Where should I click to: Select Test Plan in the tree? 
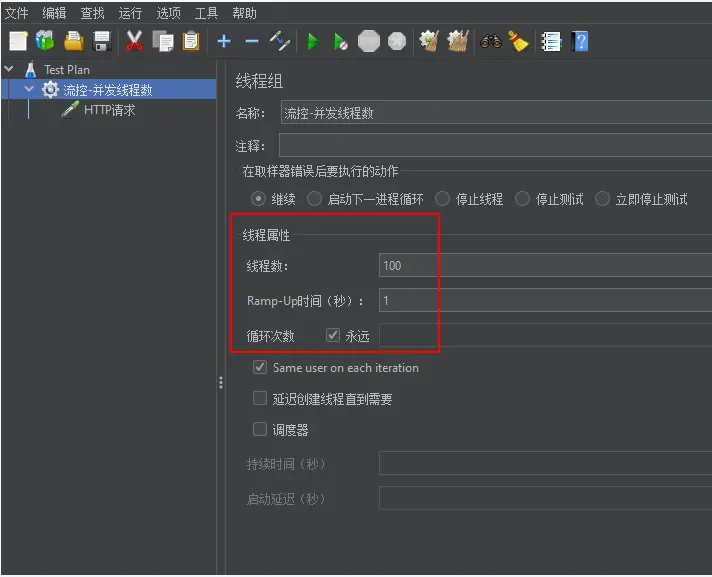tap(67, 70)
